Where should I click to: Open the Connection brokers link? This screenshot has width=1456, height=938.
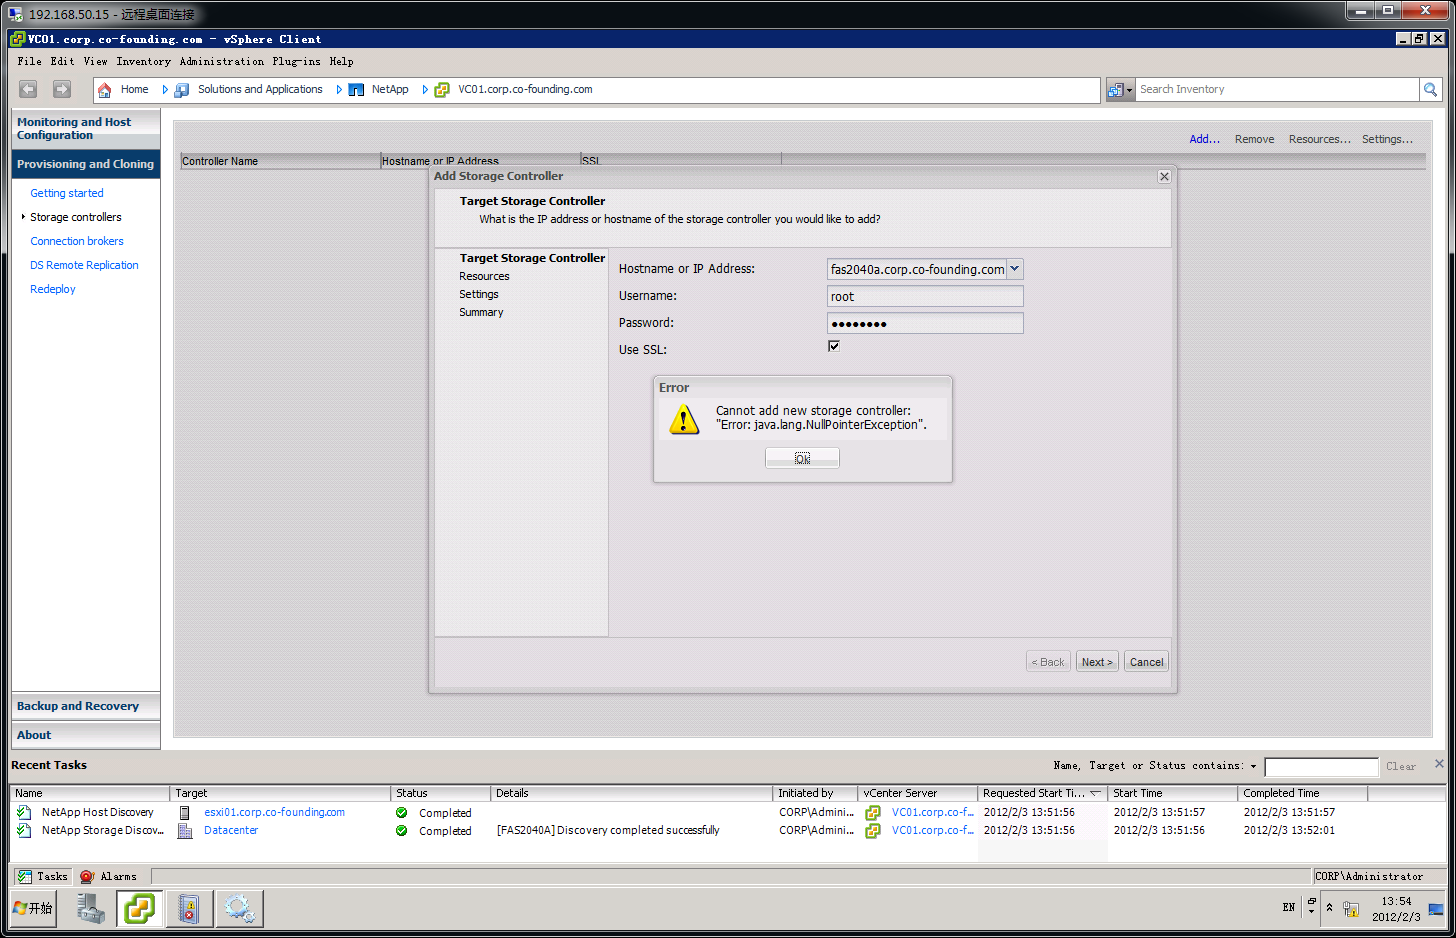[77, 241]
